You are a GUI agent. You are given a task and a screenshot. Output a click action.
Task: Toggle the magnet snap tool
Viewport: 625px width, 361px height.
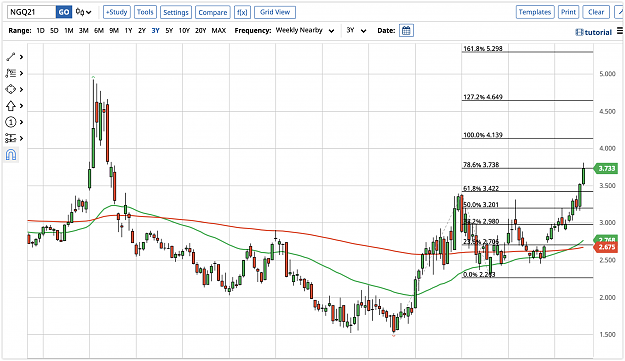pyautogui.click(x=11, y=155)
